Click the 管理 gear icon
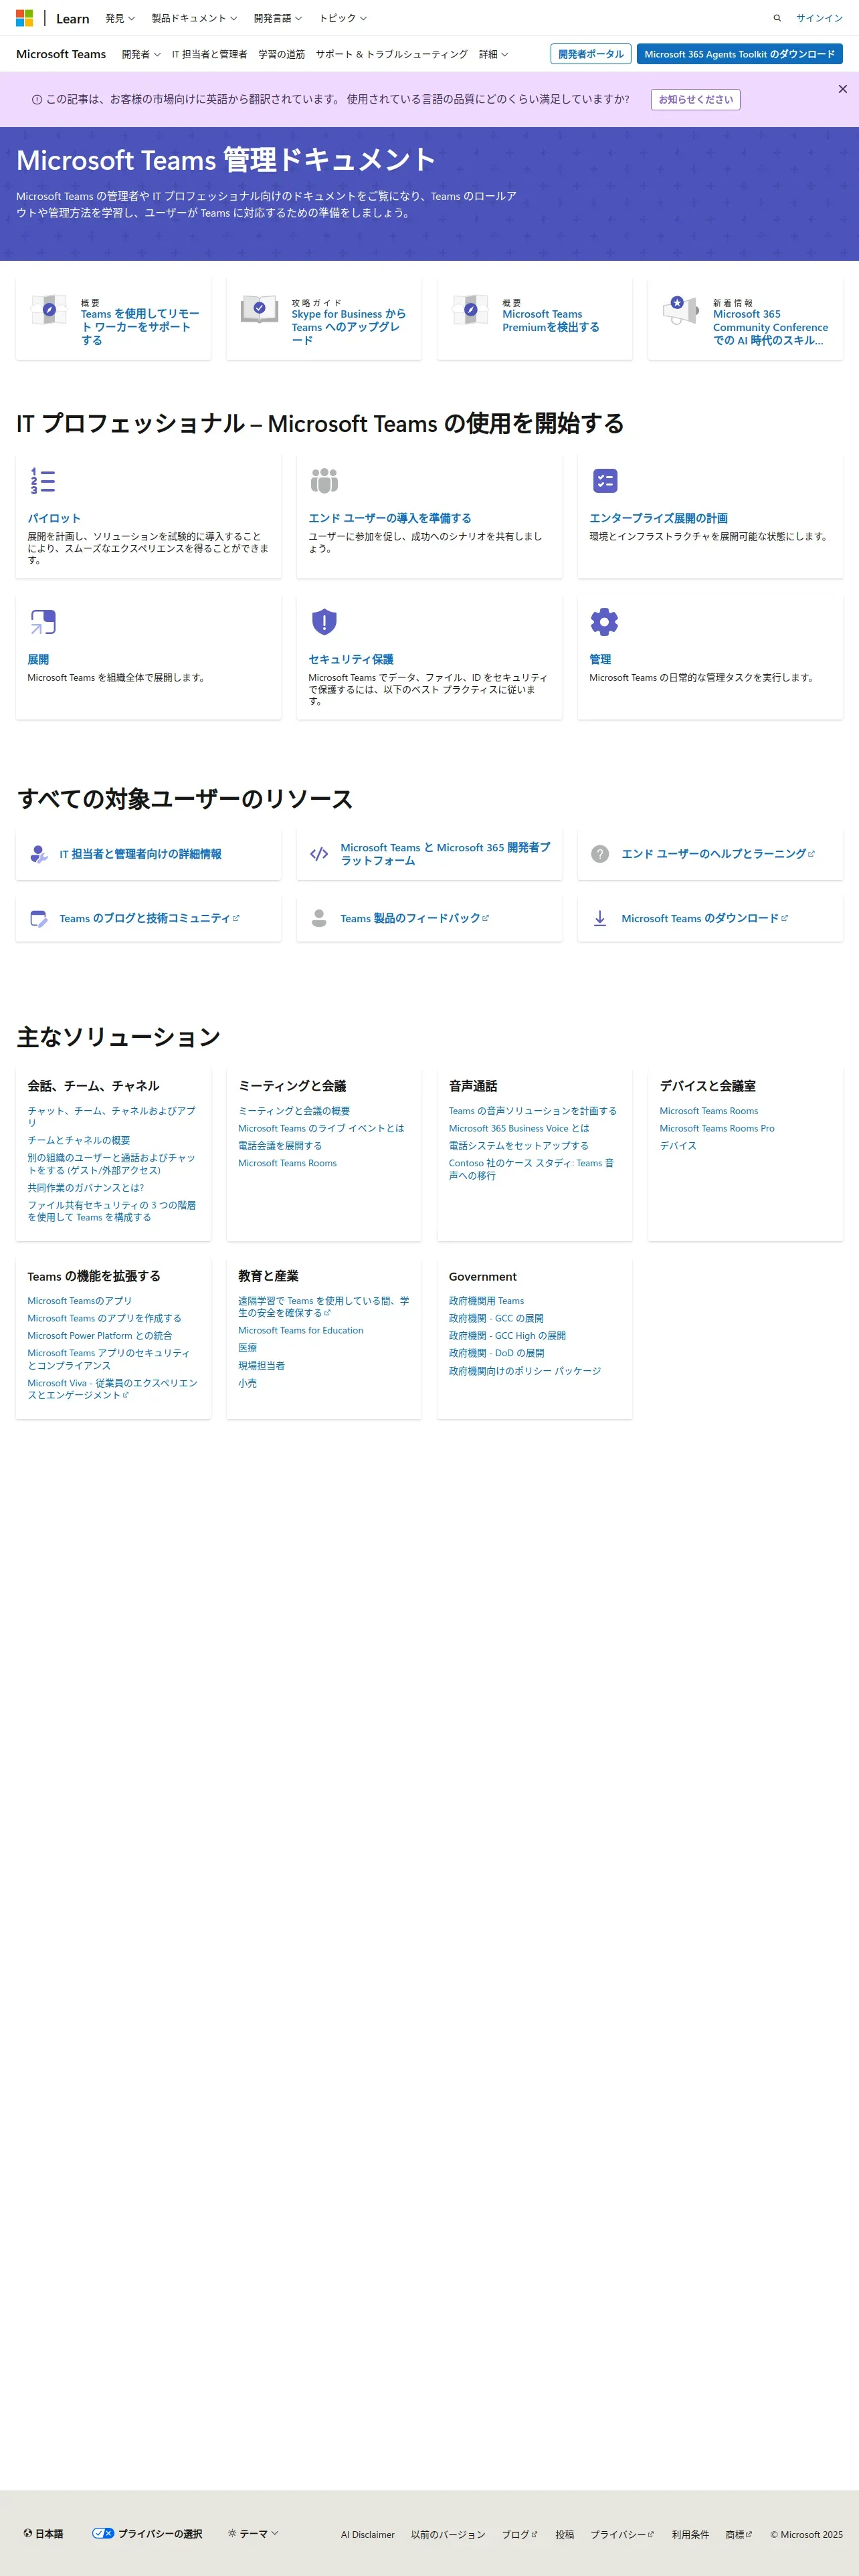Image resolution: width=859 pixels, height=2576 pixels. (x=604, y=622)
